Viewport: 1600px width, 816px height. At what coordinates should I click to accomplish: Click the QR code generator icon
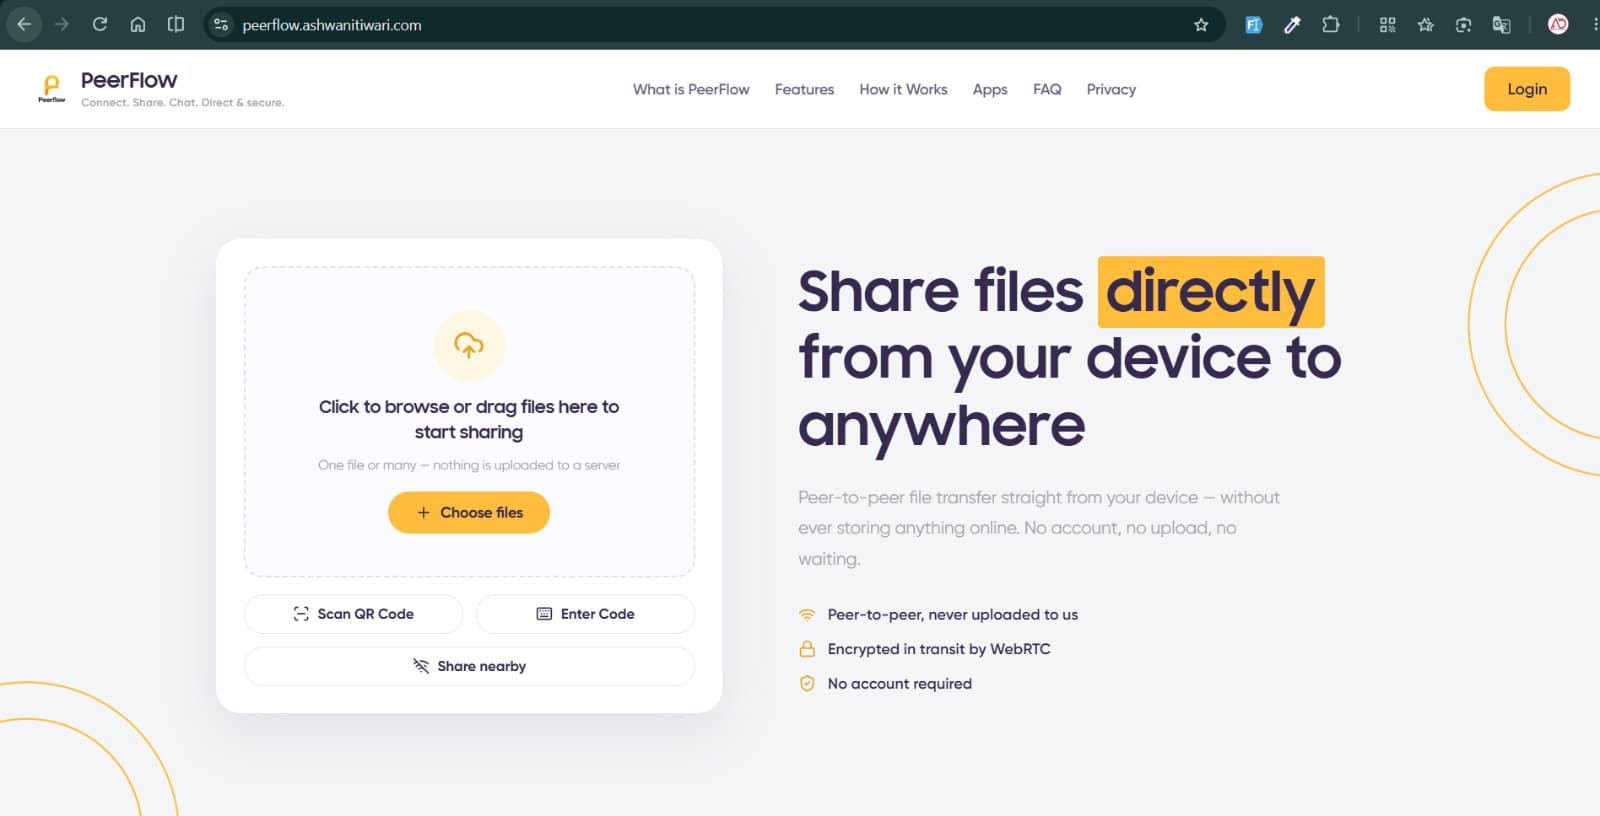[x=1387, y=25]
